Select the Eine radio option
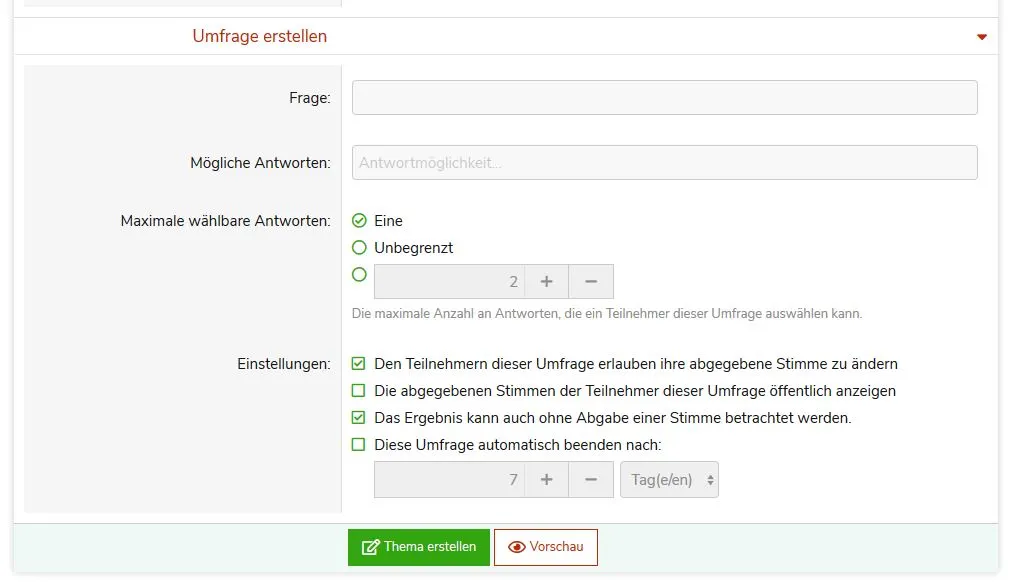Image resolution: width=1018 pixels, height=586 pixels. pyautogui.click(x=360, y=221)
